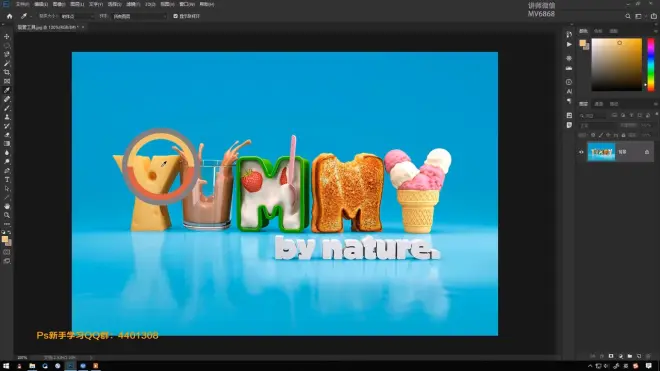Toggle lock all padlock in lock row

tap(623, 135)
